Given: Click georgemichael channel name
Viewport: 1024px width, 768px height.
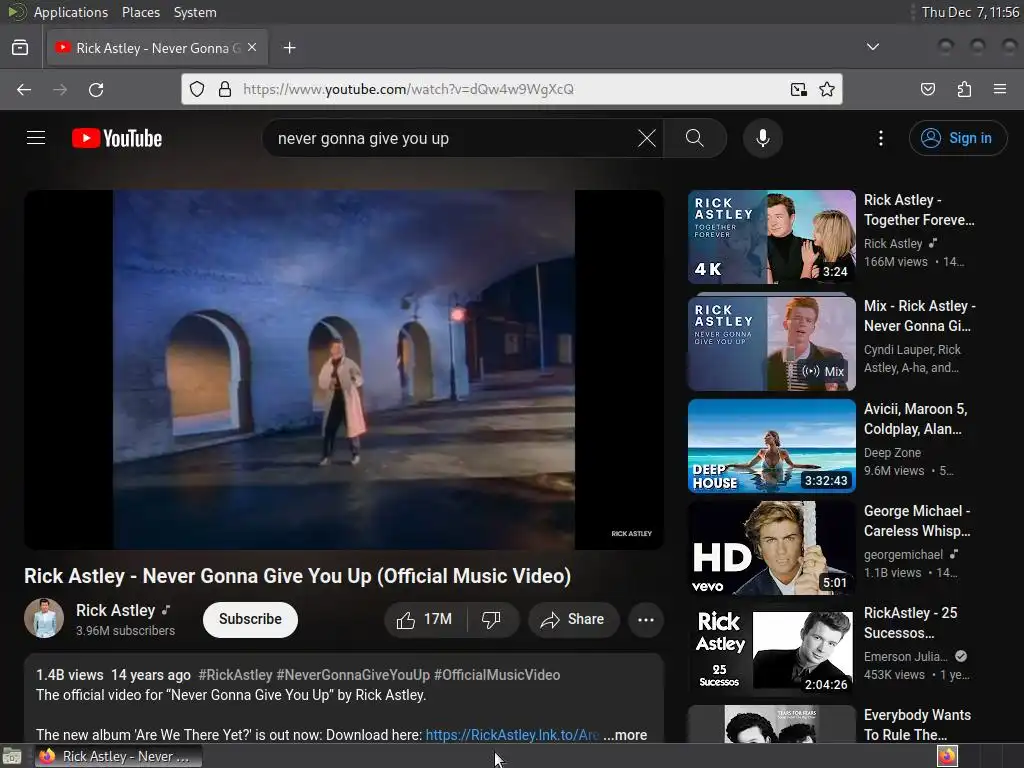Looking at the screenshot, I should pyautogui.click(x=903, y=554).
